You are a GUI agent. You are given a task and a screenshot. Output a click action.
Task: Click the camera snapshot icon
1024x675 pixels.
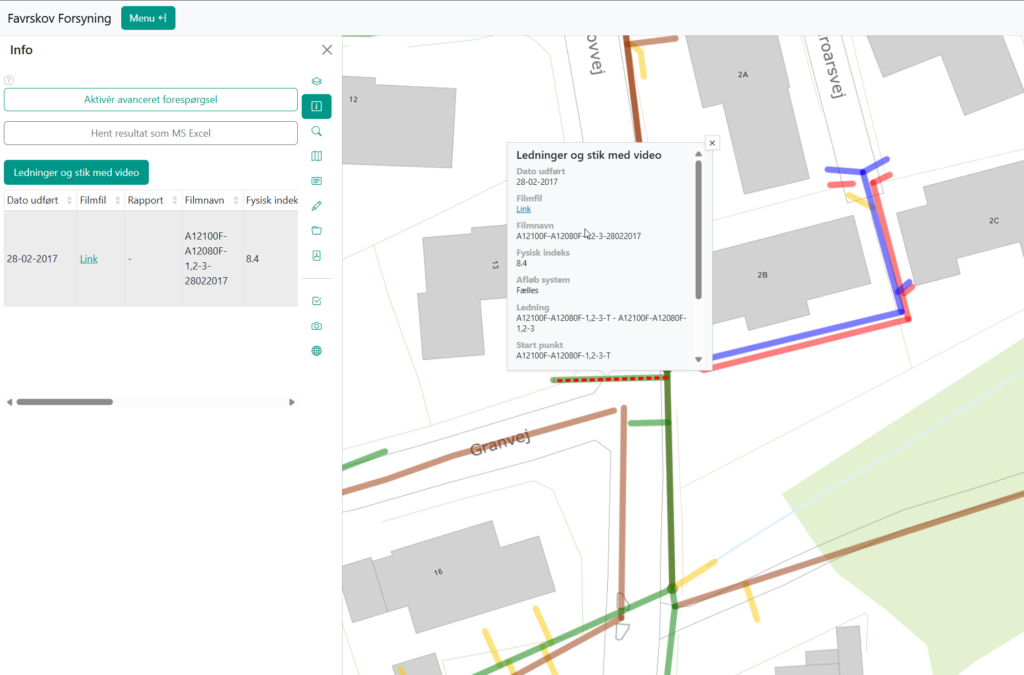pos(316,326)
